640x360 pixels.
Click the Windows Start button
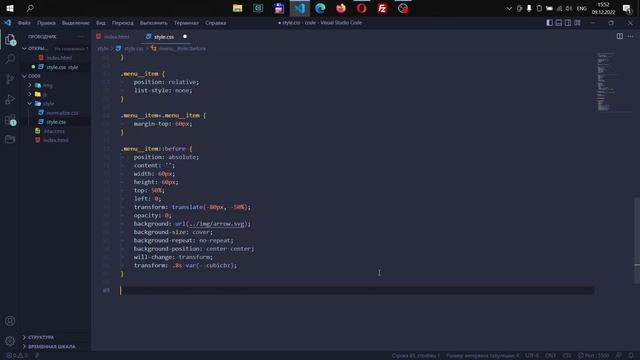pyautogui.click(x=10, y=8)
